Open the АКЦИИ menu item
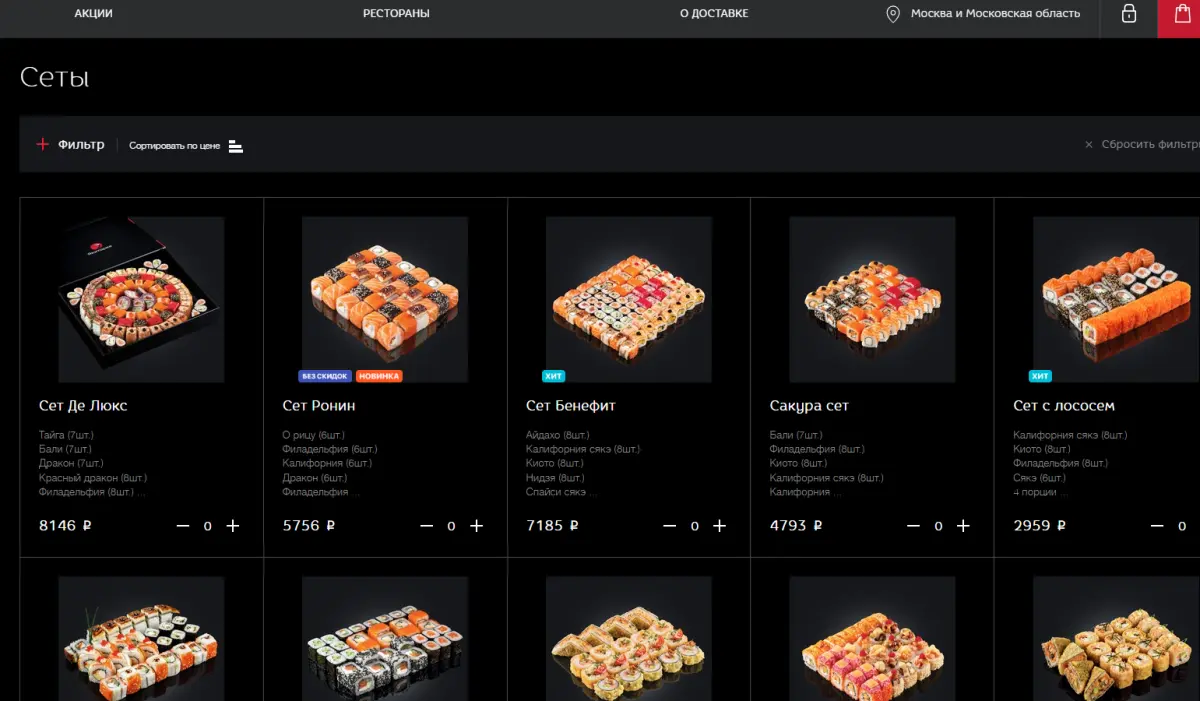The width and height of the screenshot is (1200, 701). click(x=93, y=14)
